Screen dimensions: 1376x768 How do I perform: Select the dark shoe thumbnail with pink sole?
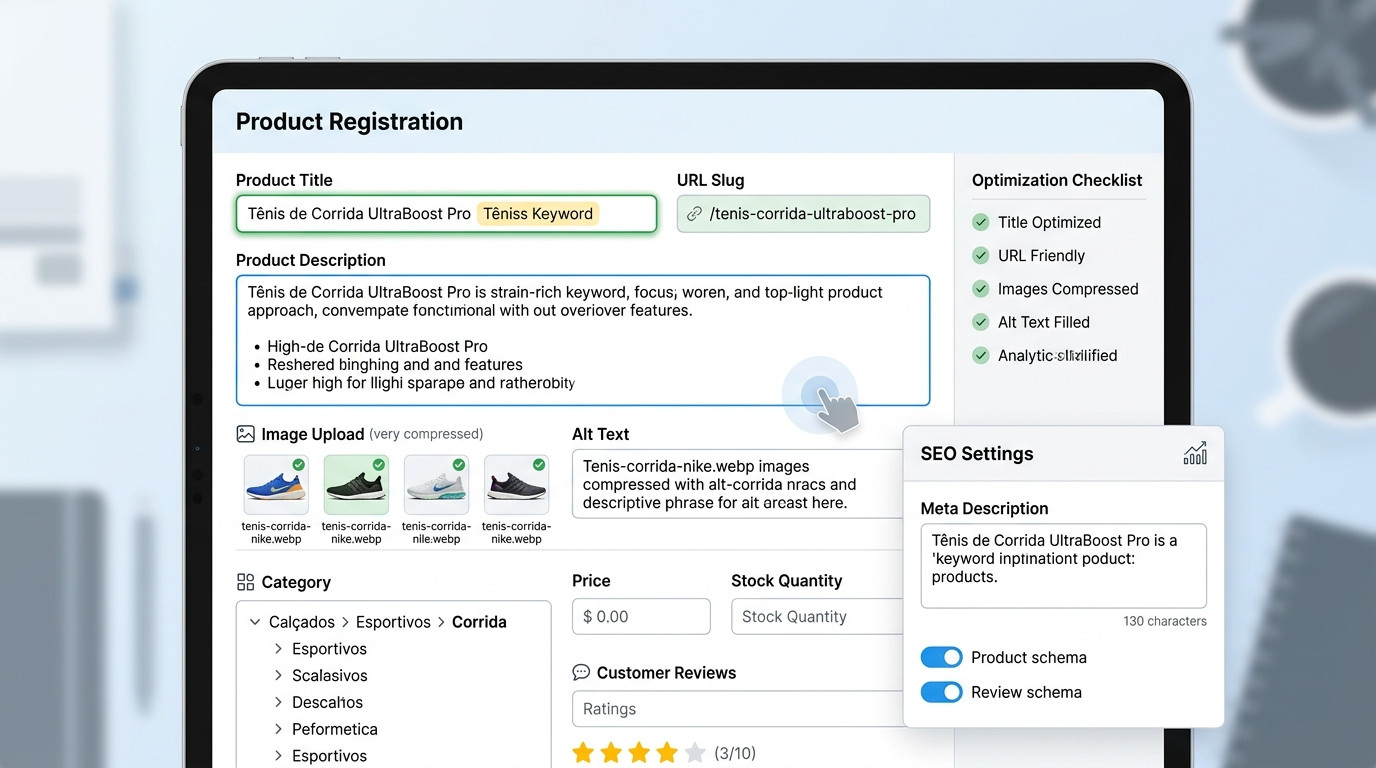[x=516, y=485]
